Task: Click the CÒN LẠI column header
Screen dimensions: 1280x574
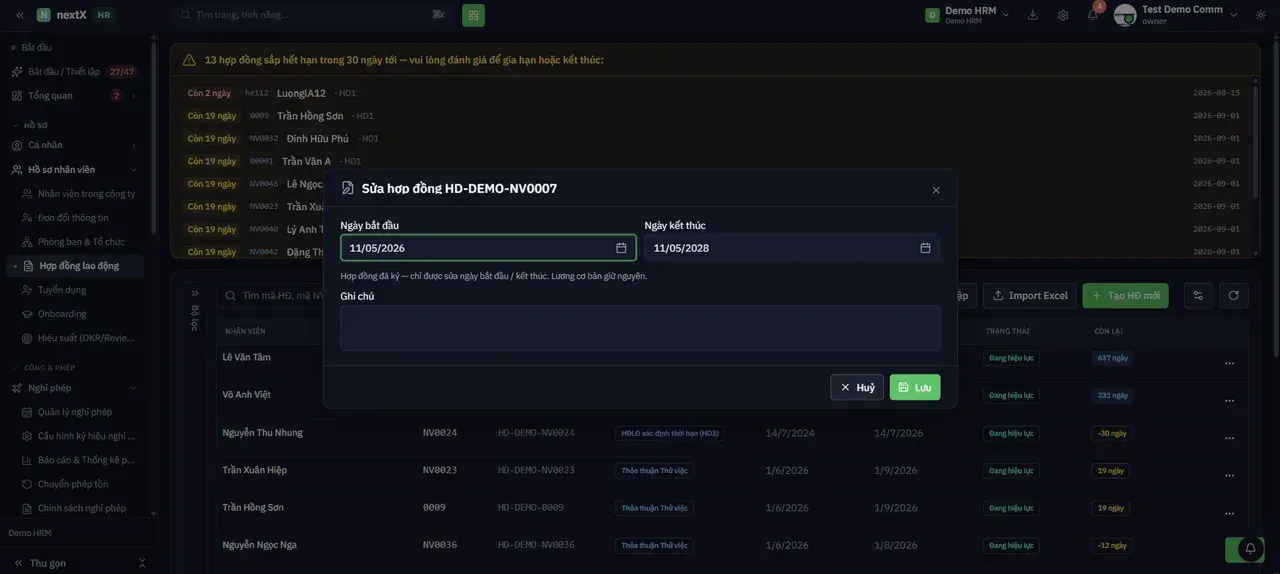Action: tap(1108, 331)
